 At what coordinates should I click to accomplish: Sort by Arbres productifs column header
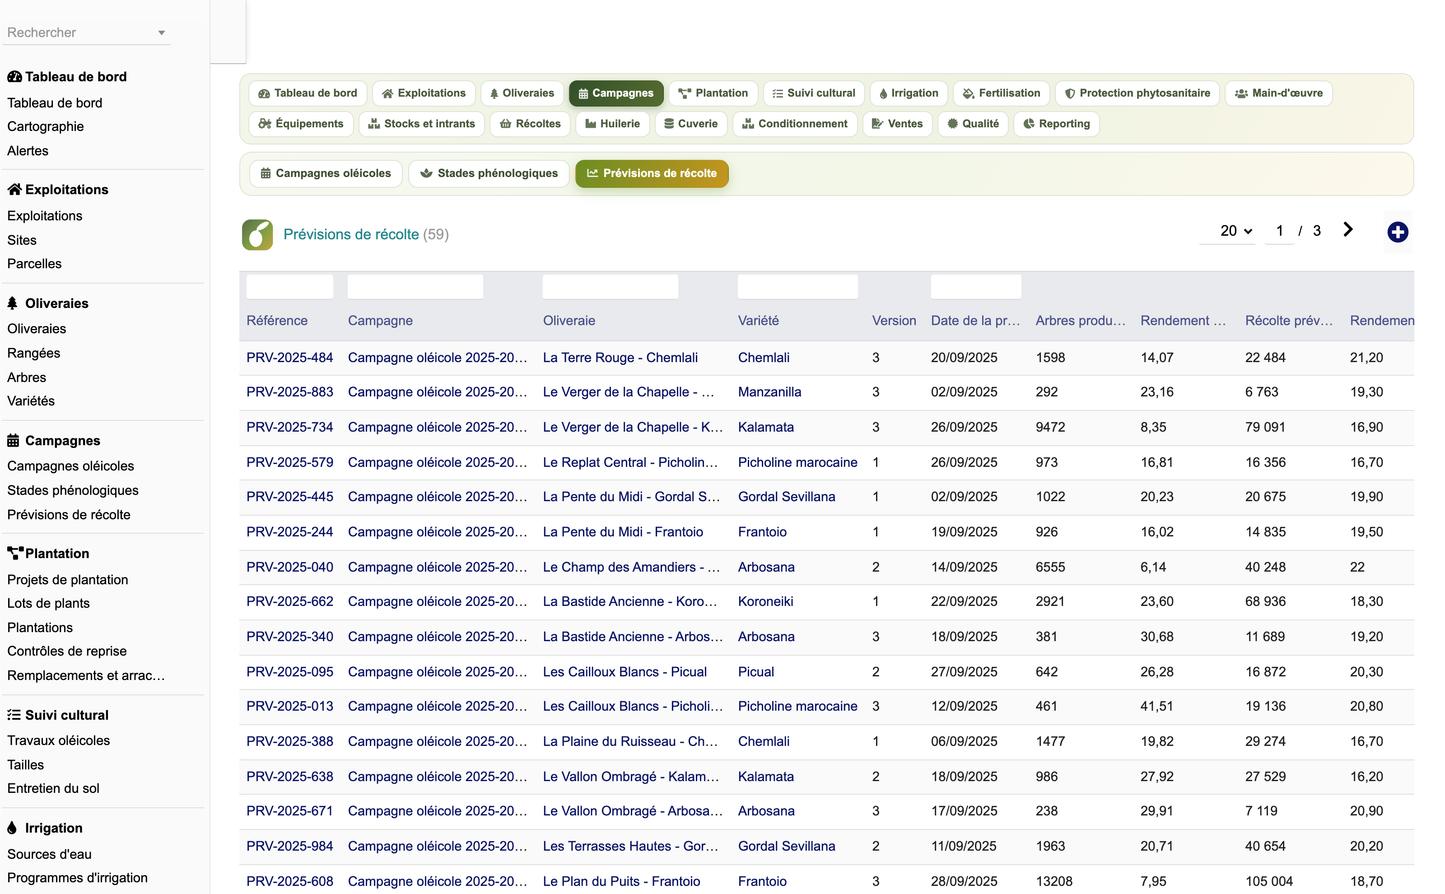(1080, 321)
